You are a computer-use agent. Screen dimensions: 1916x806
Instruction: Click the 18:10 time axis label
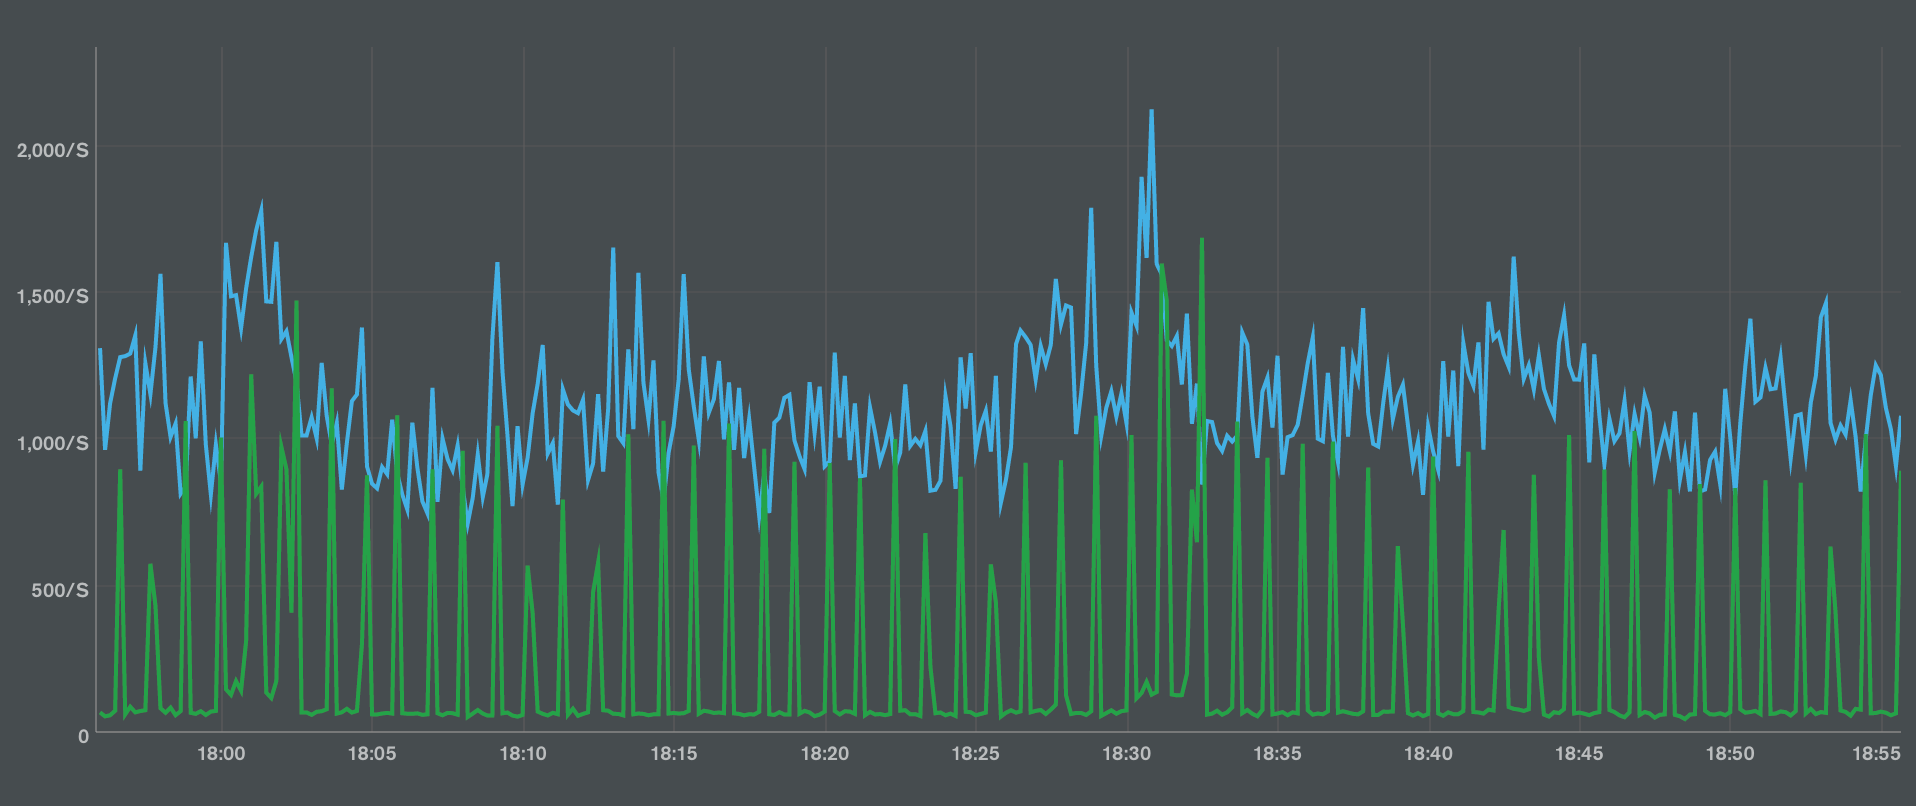click(523, 754)
